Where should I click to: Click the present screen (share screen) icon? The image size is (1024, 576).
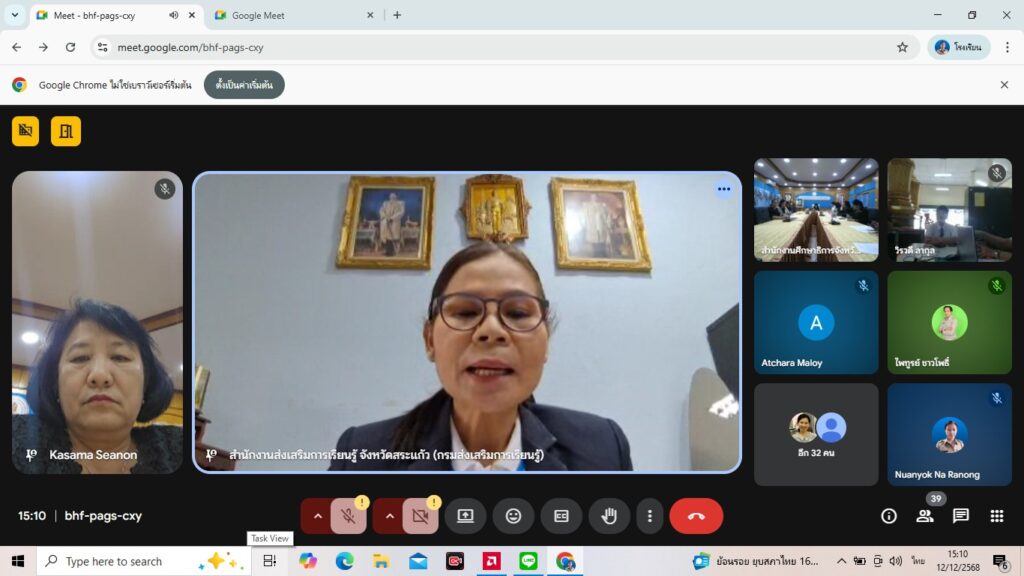465,516
